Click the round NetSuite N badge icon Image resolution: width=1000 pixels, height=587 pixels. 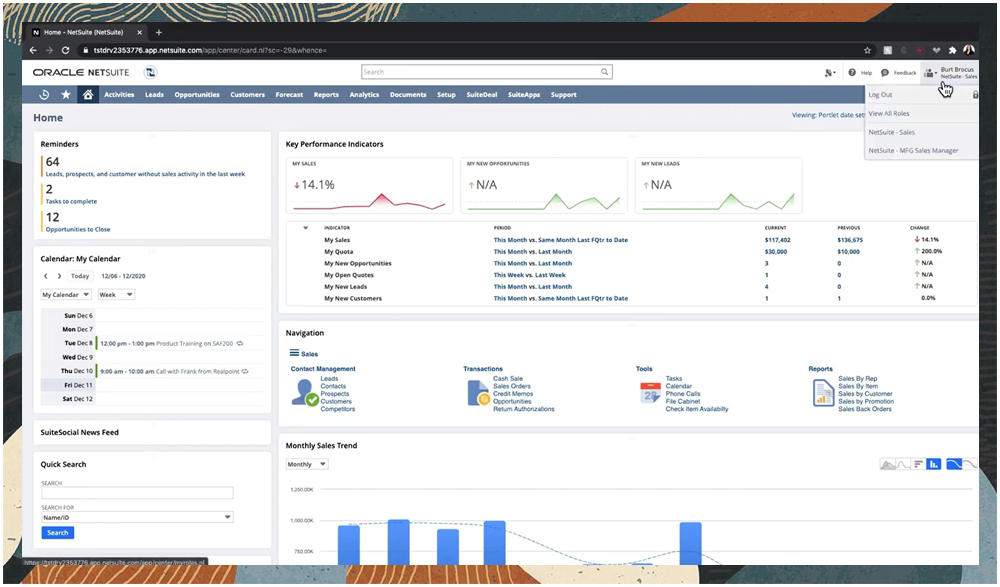click(151, 73)
